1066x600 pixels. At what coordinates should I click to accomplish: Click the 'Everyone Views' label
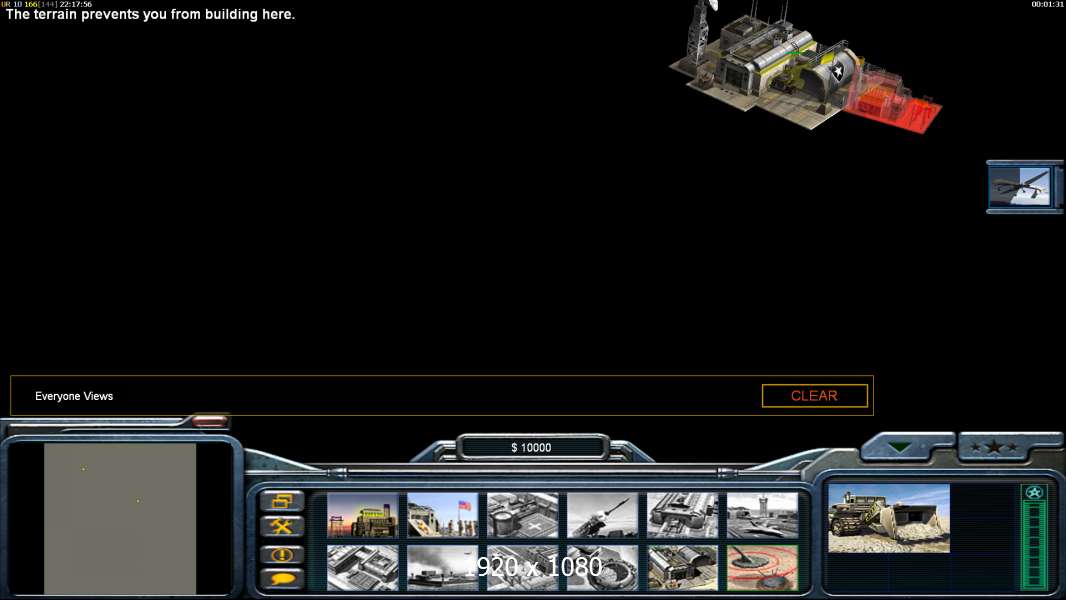[x=74, y=396]
